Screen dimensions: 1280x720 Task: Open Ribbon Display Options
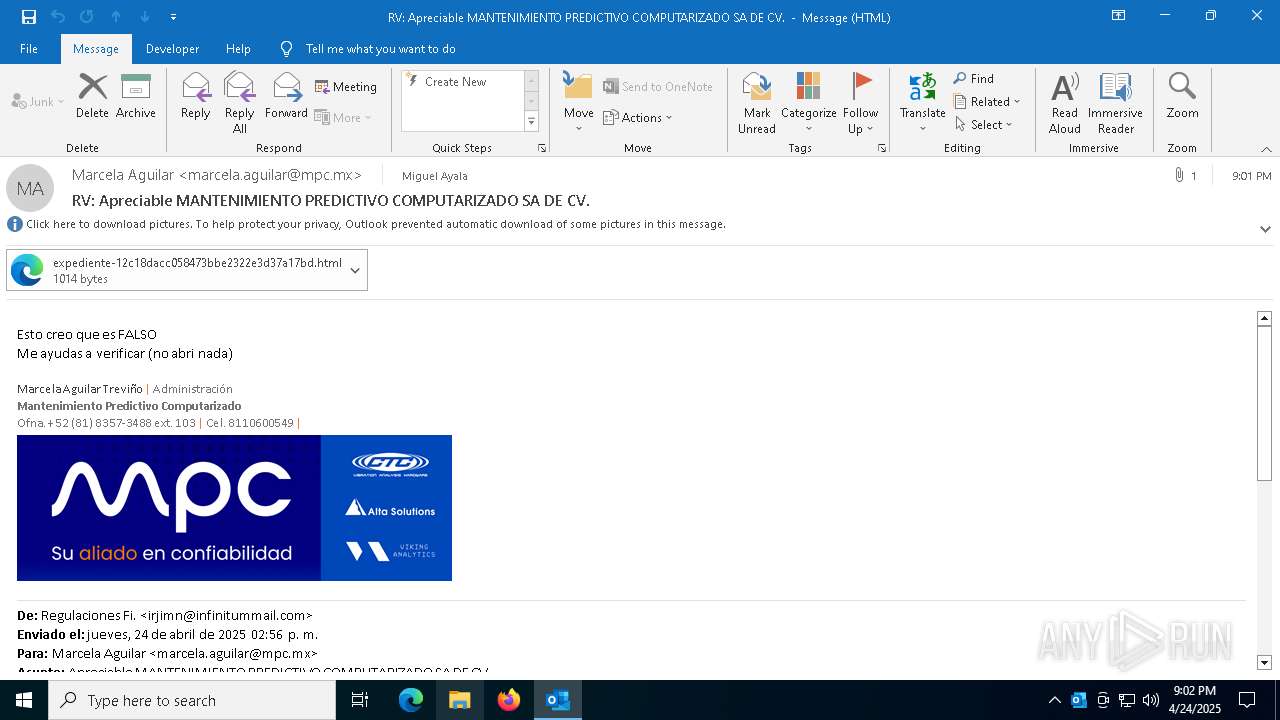pyautogui.click(x=1118, y=16)
